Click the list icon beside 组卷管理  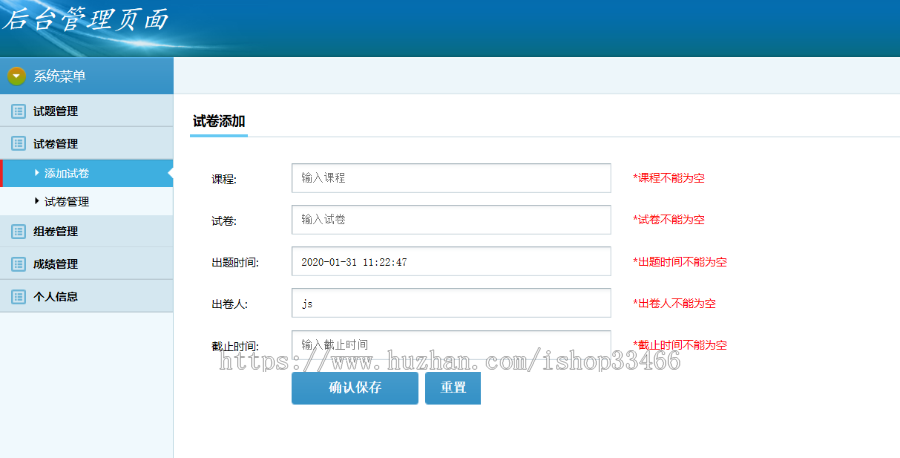(18, 231)
